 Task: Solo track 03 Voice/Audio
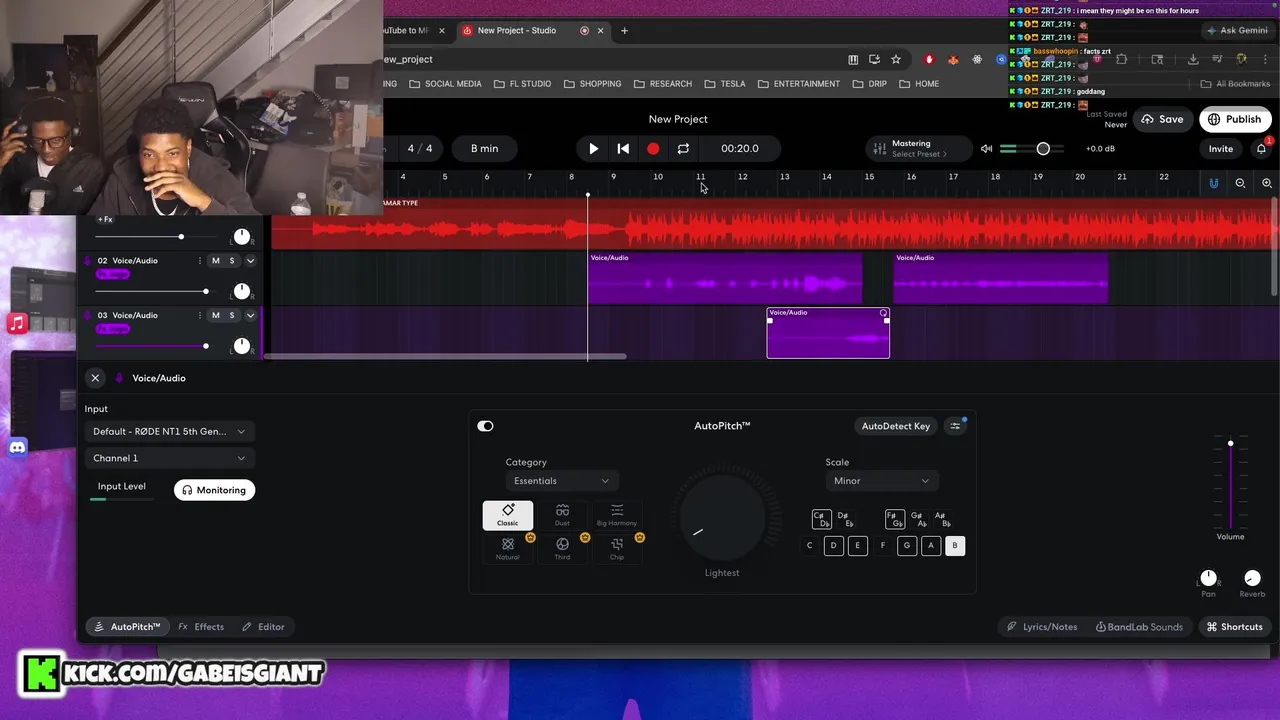[232, 315]
